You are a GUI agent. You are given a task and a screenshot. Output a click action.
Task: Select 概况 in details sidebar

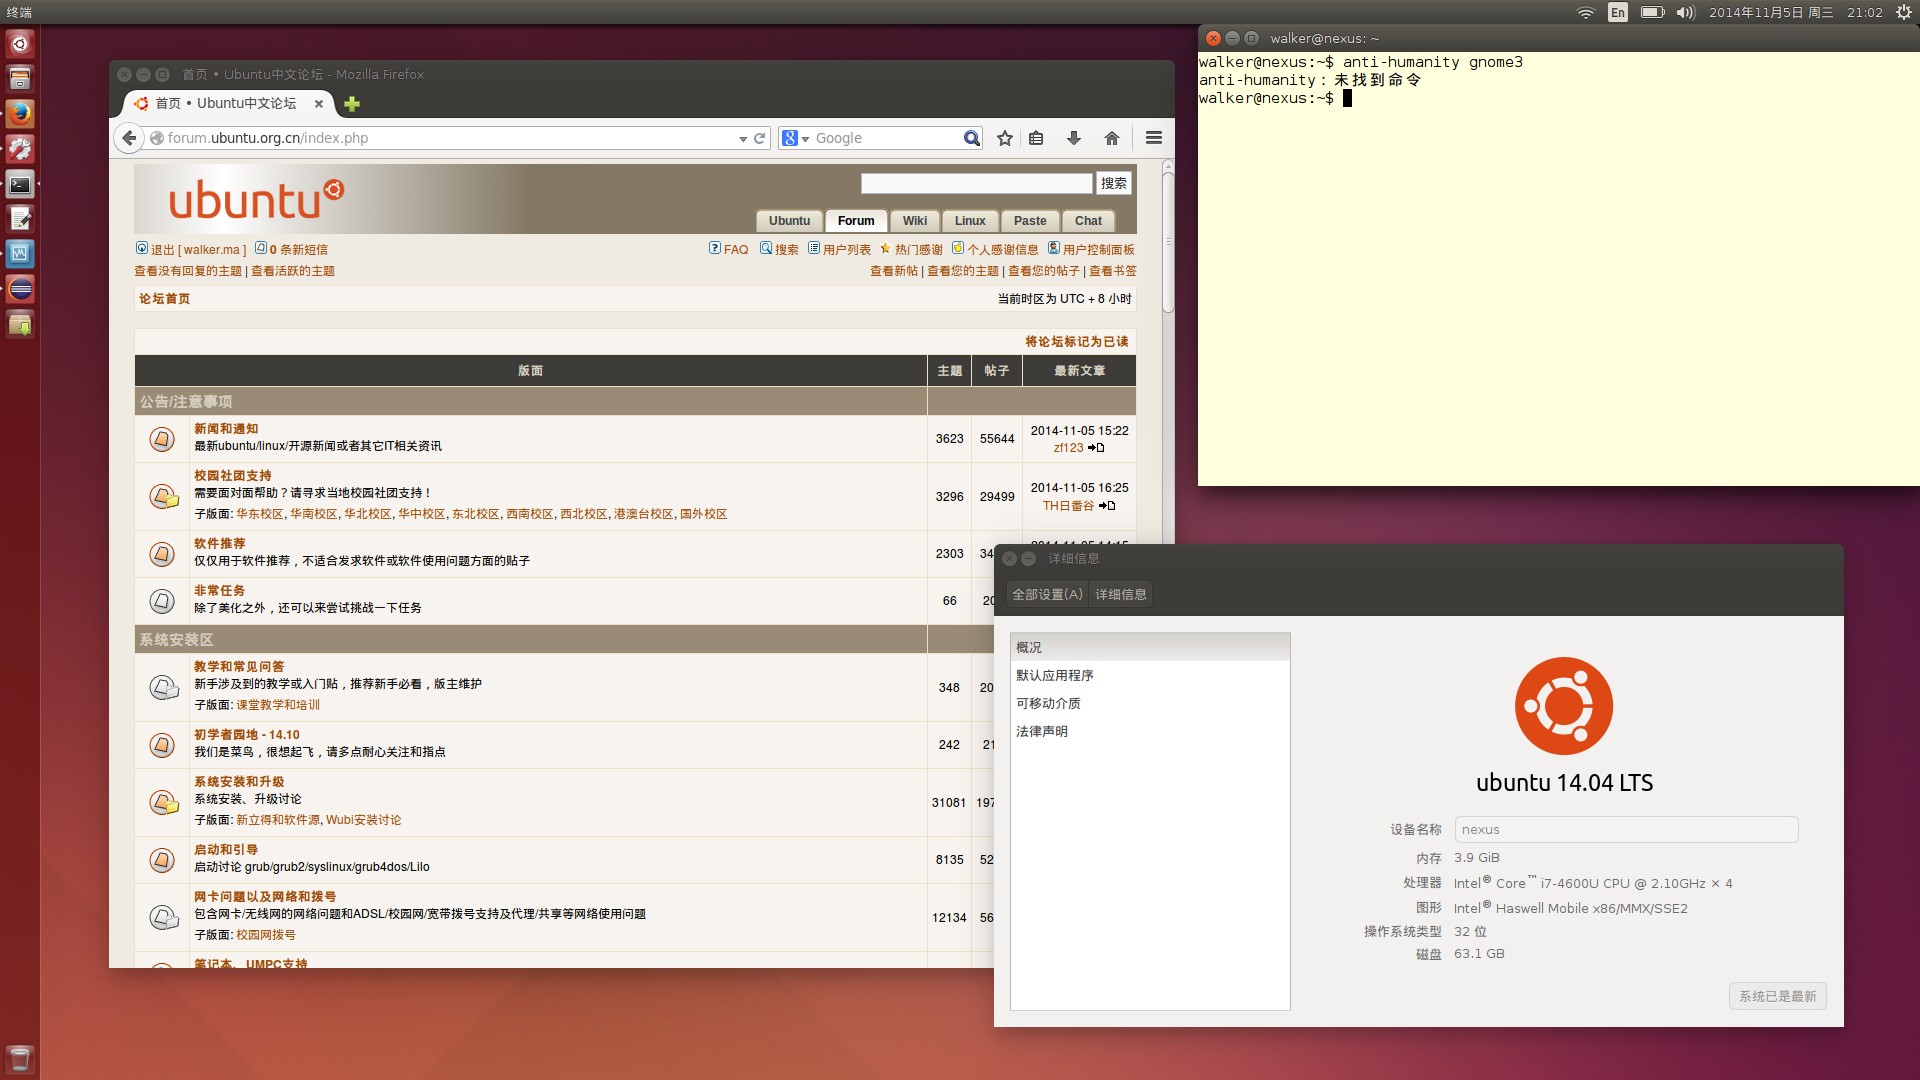coord(1150,648)
